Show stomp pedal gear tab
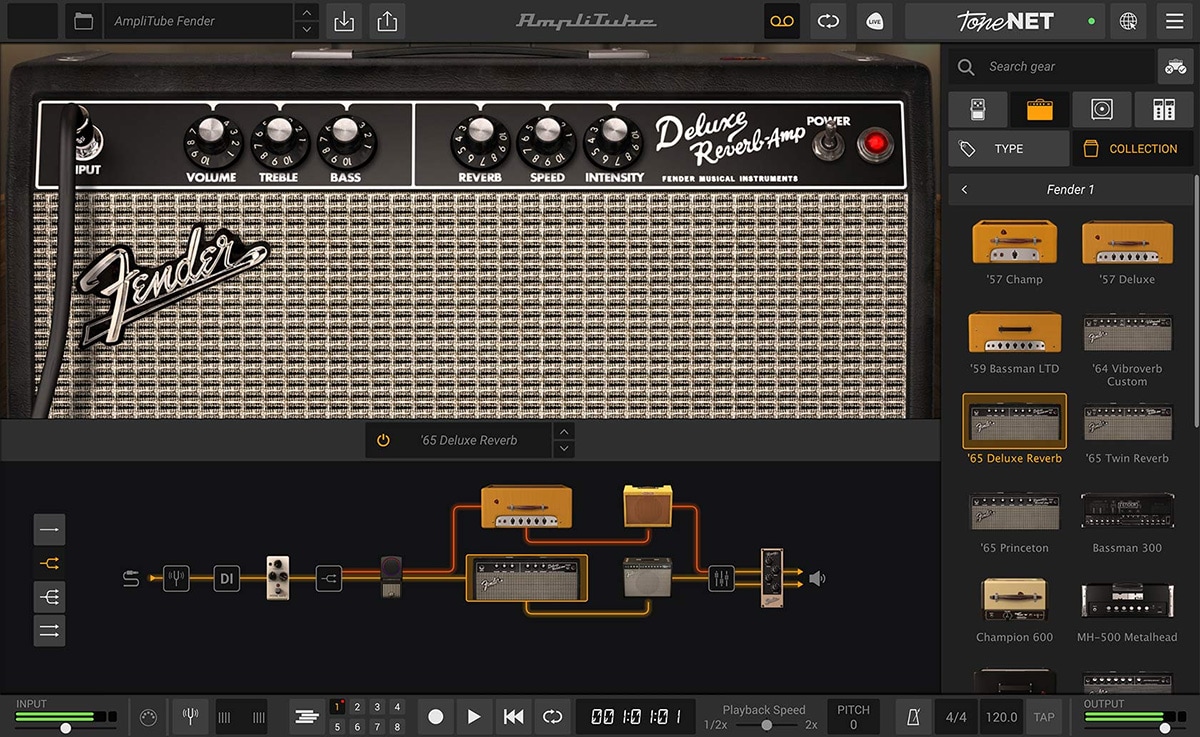Screen dimensions: 1200x737 click(x=977, y=108)
